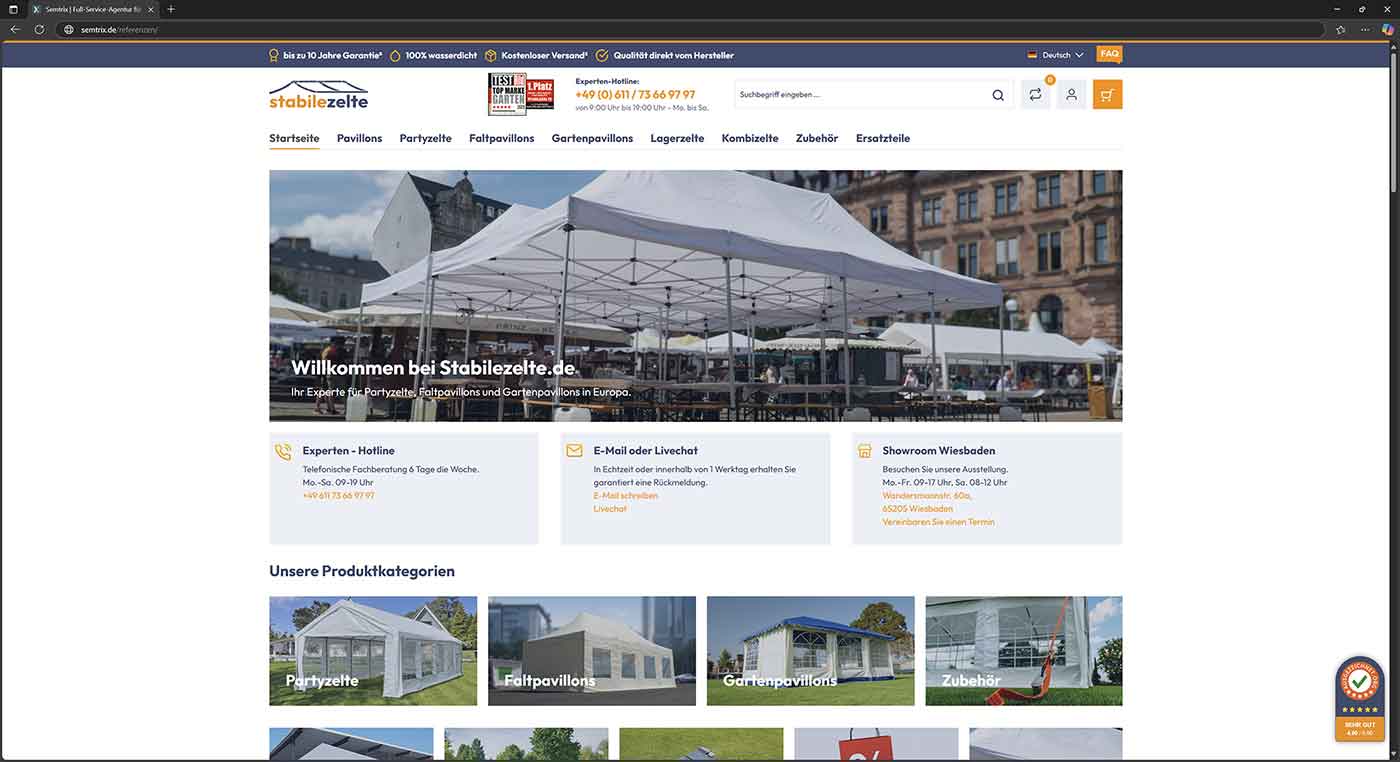Click the magnifying glass search icon
Screen dimensions: 1400x762
coord(997,95)
